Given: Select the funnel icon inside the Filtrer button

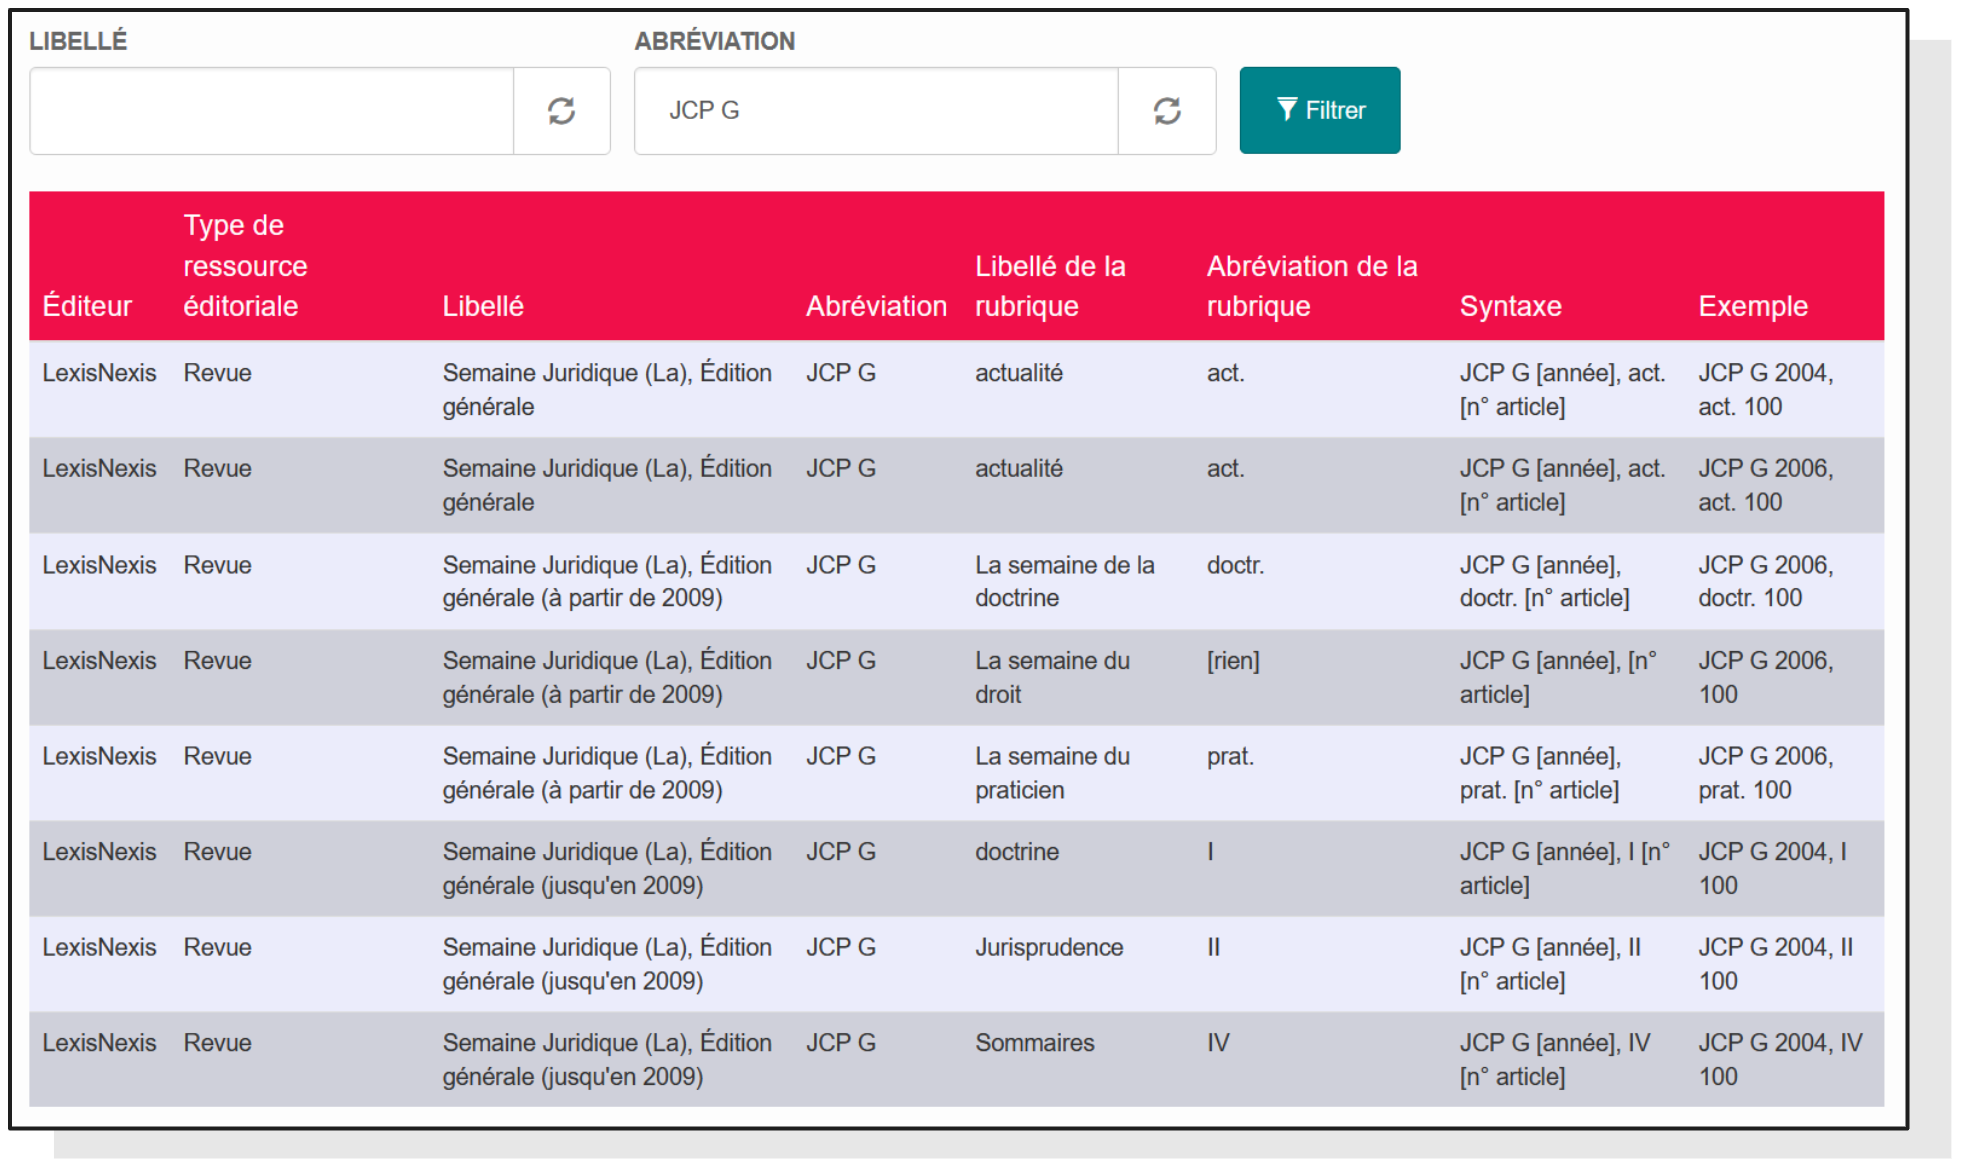Looking at the screenshot, I should pos(1287,109).
